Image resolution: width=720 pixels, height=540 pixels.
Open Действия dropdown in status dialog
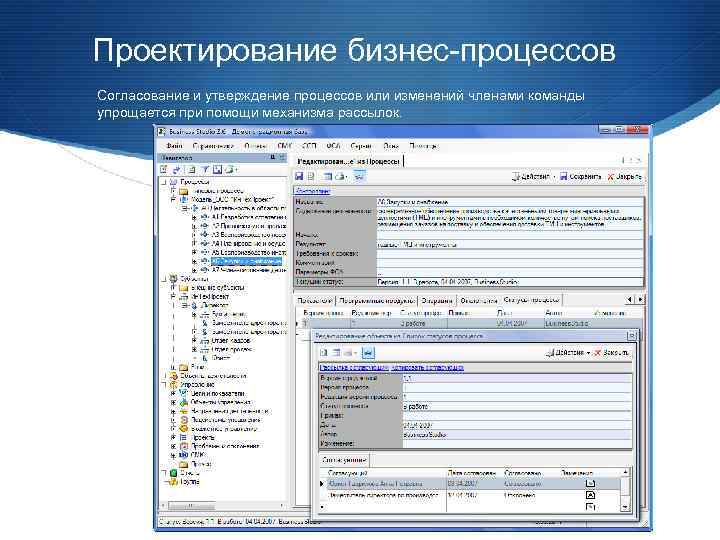(x=567, y=353)
